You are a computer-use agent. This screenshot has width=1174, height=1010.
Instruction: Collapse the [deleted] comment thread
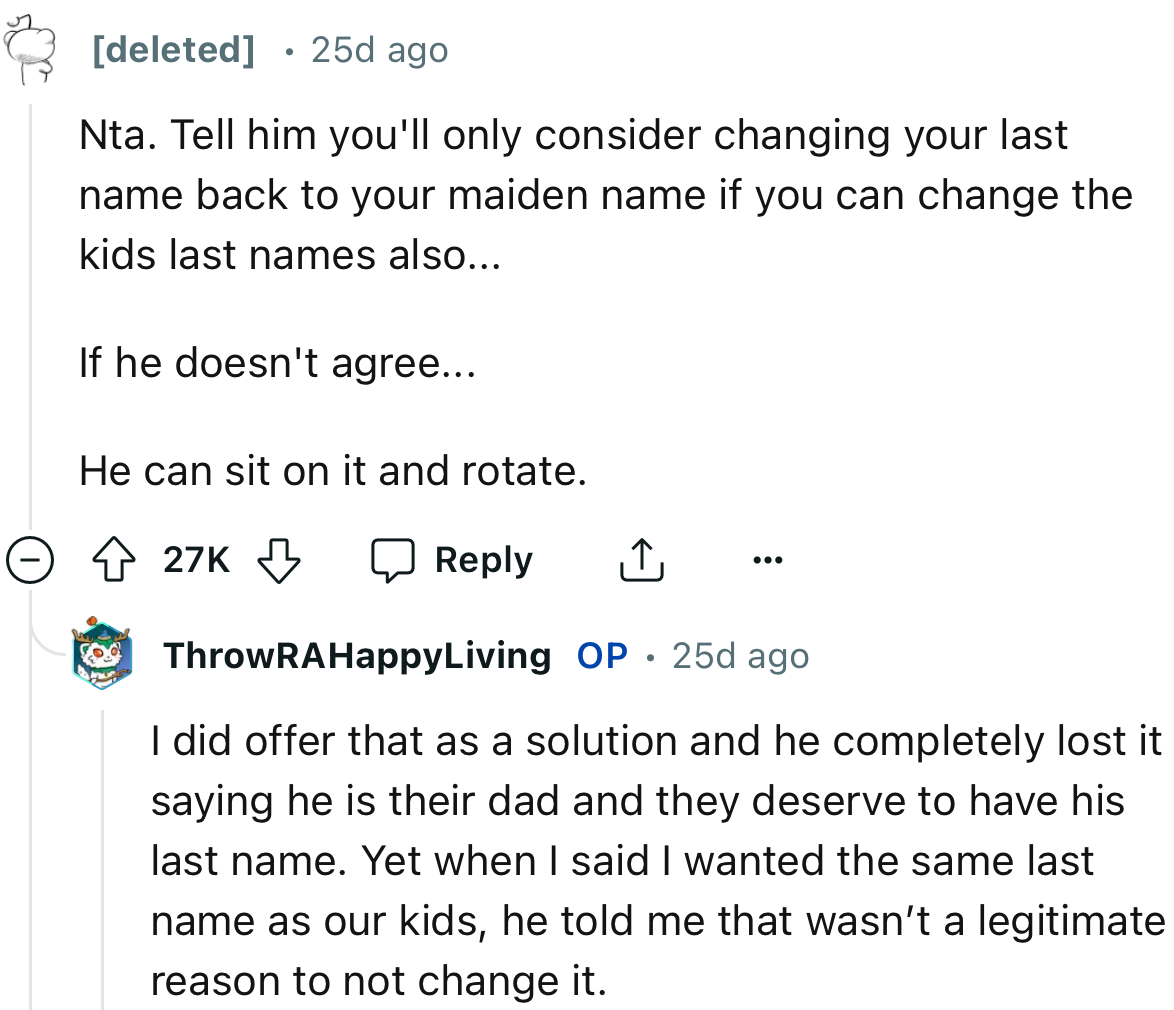31,560
